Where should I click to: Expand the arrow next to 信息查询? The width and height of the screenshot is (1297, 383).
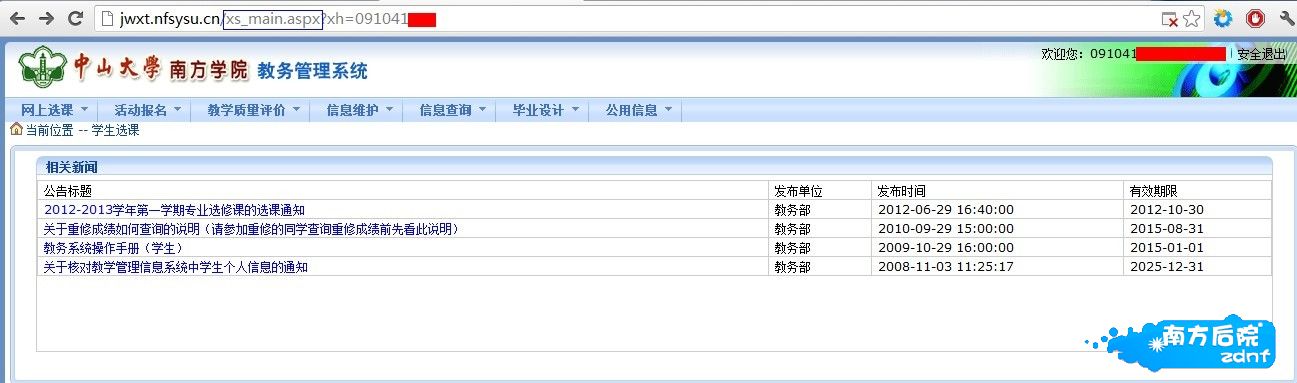click(x=482, y=110)
